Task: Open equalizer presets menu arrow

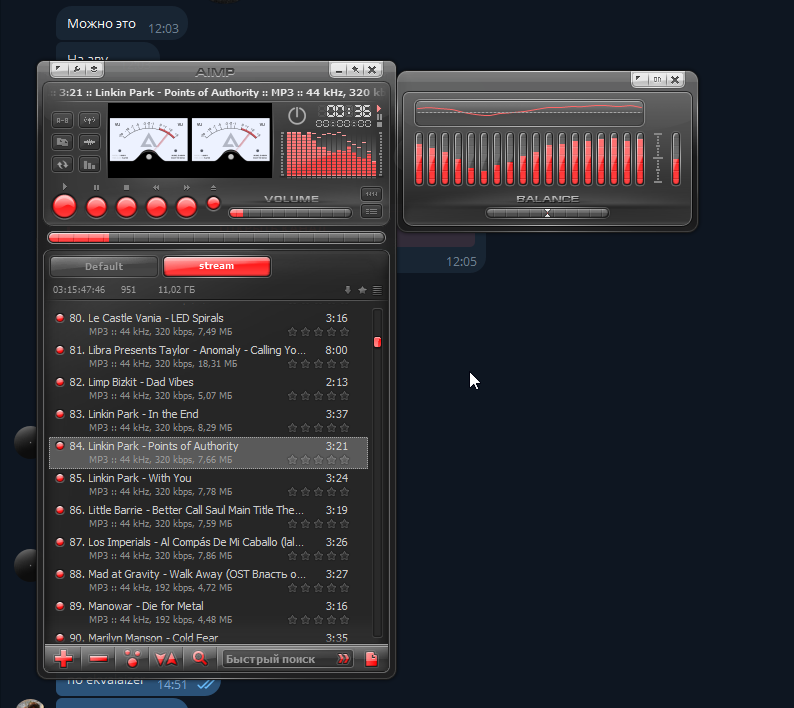Action: click(x=639, y=79)
